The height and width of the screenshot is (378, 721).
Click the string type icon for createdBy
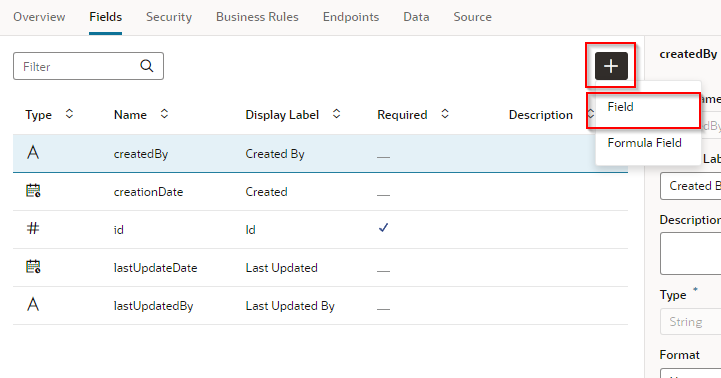(x=33, y=152)
